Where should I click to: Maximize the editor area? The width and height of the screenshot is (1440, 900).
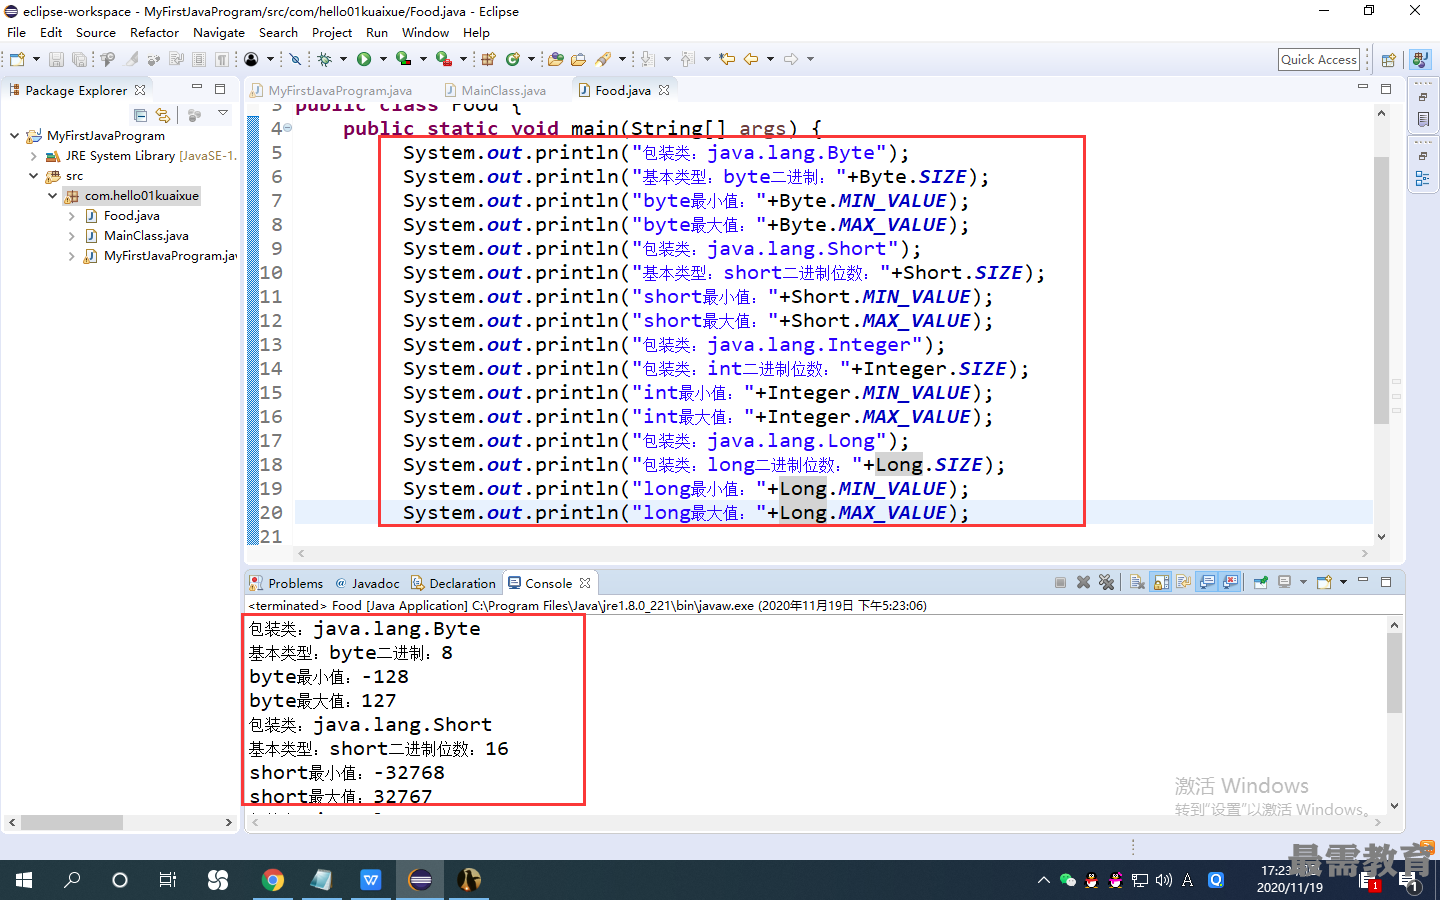1386,88
